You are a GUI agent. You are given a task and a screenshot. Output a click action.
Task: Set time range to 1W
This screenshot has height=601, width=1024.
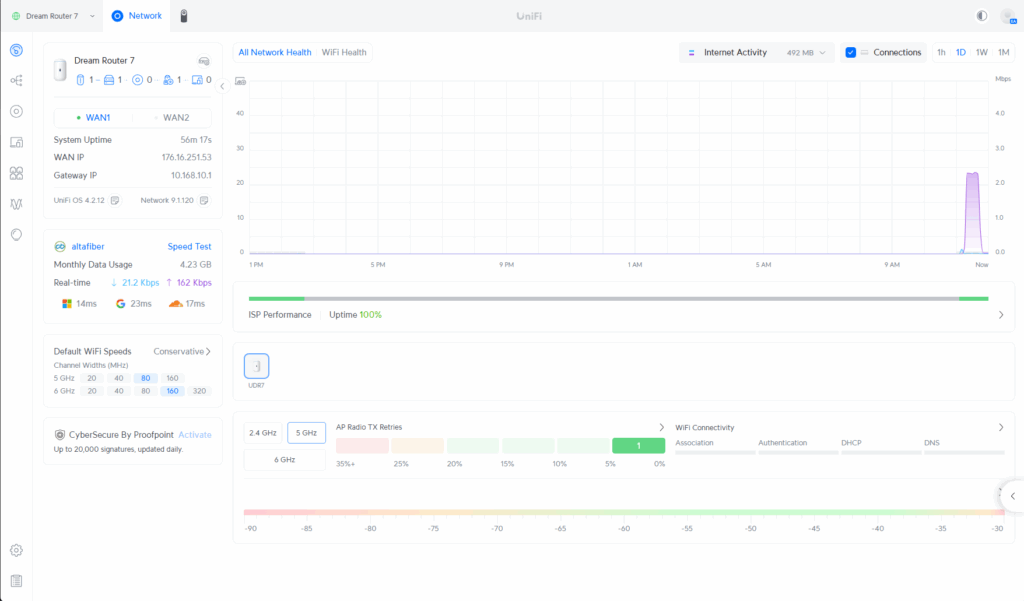(x=982, y=52)
